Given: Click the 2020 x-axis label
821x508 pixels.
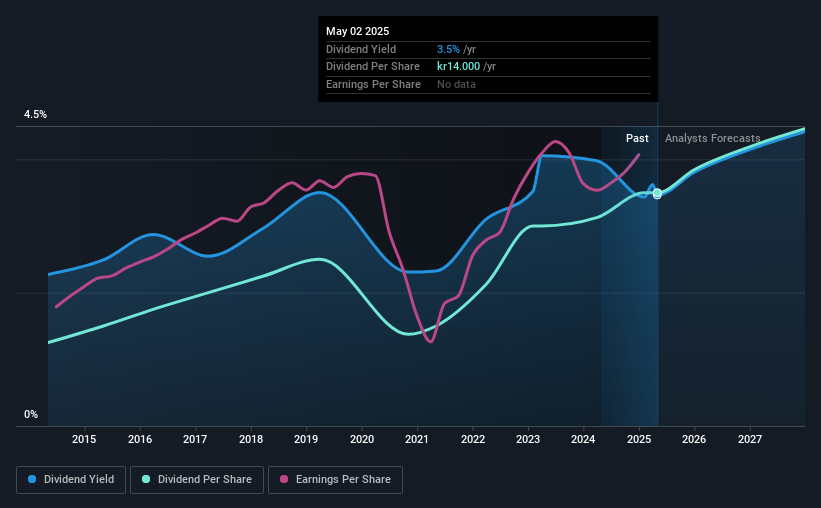Looking at the screenshot, I should pos(362,439).
